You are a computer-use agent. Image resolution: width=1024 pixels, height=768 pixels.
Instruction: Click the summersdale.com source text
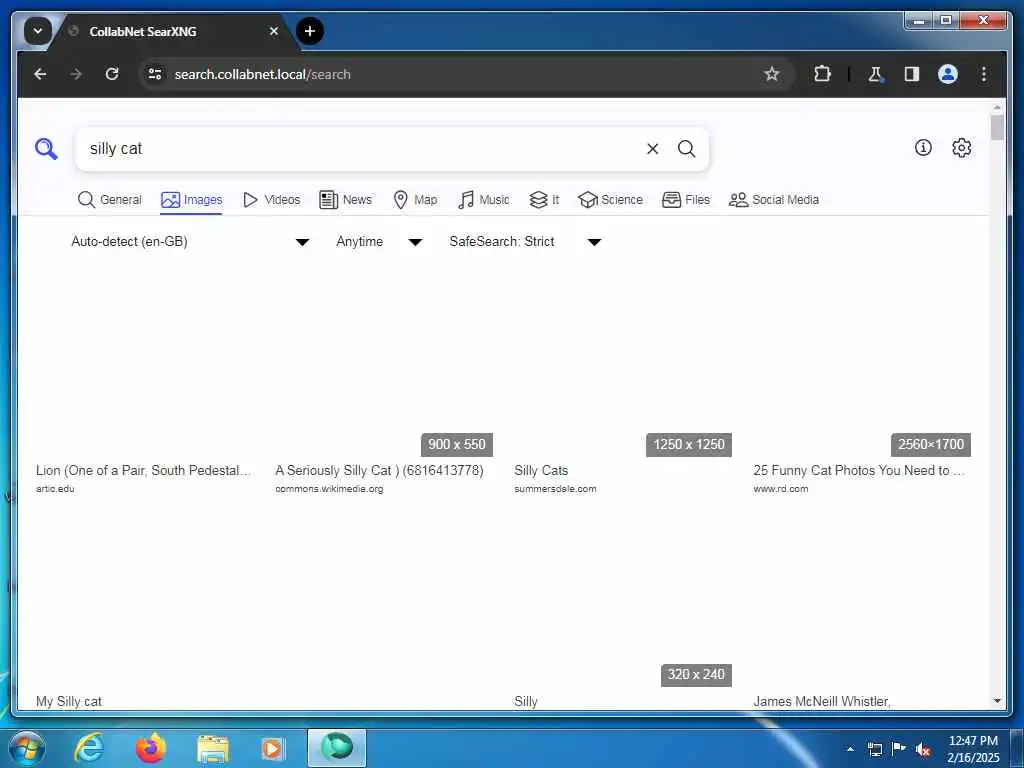[x=555, y=488]
